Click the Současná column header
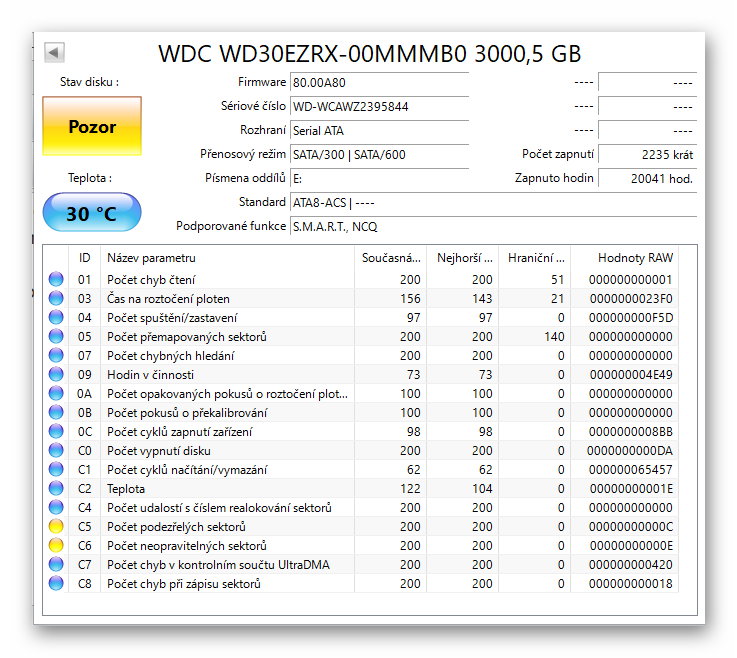 click(x=391, y=258)
